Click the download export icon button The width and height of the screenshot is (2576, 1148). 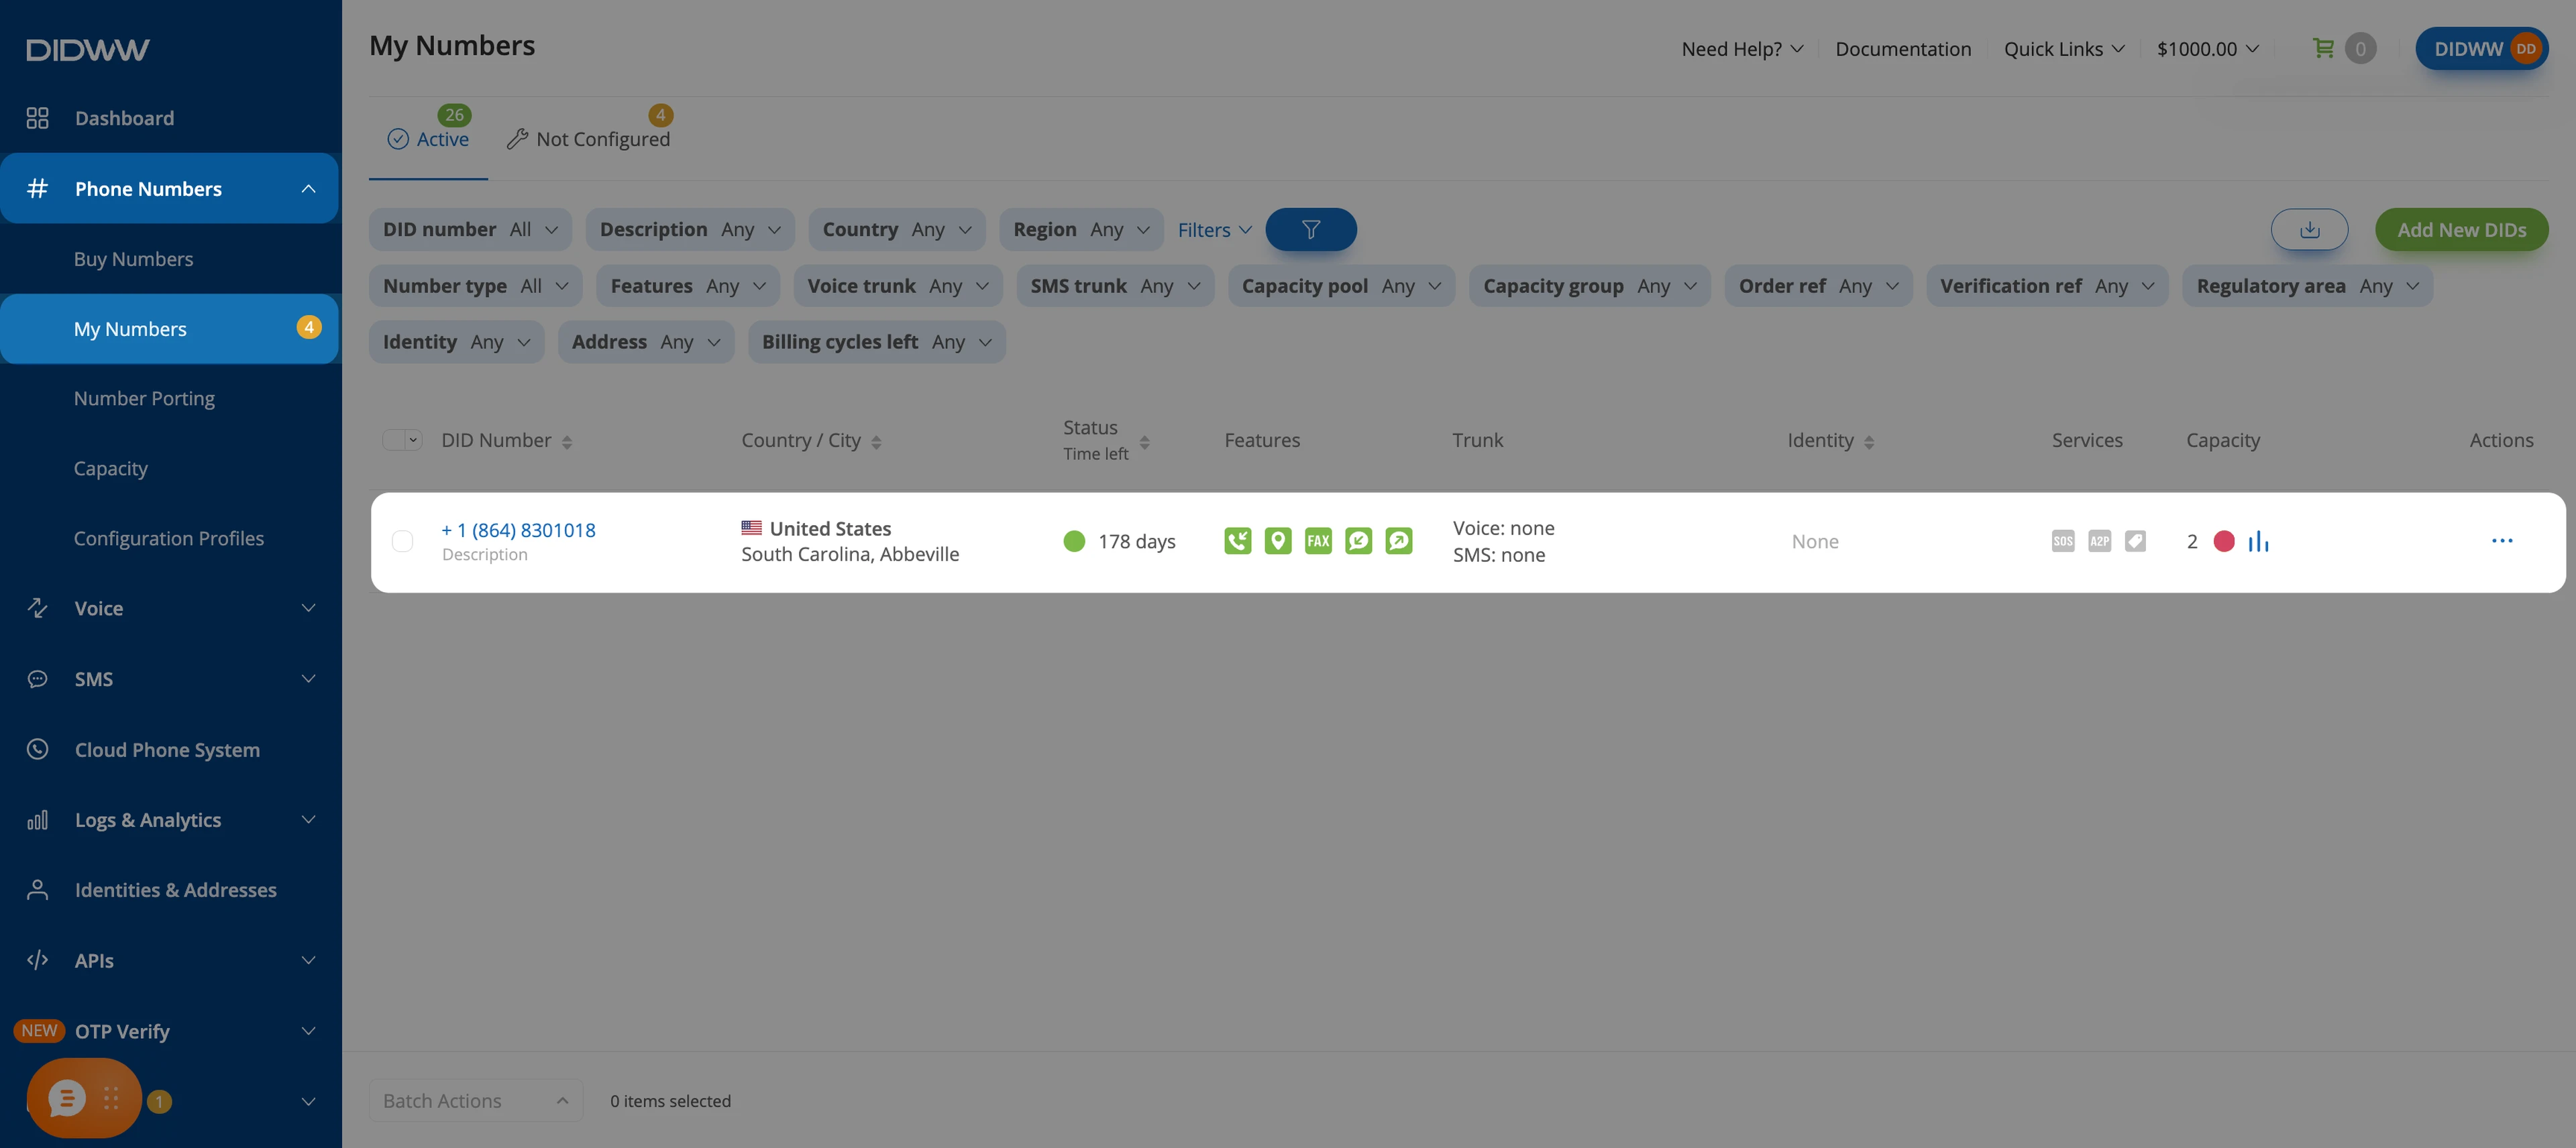(x=2309, y=230)
